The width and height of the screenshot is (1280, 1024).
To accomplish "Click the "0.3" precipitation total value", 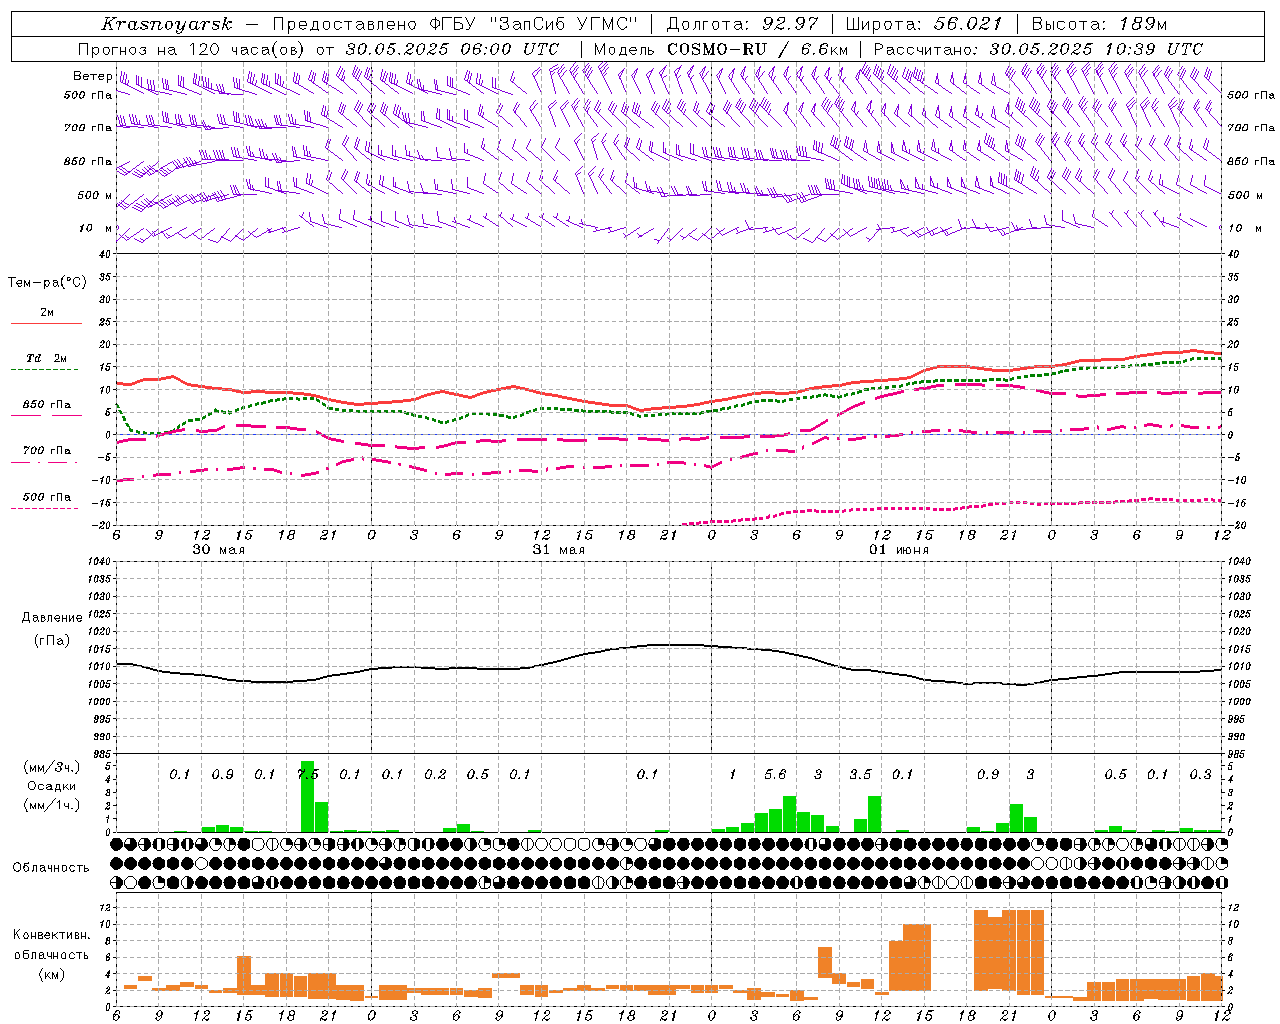I will tap(1201, 774).
